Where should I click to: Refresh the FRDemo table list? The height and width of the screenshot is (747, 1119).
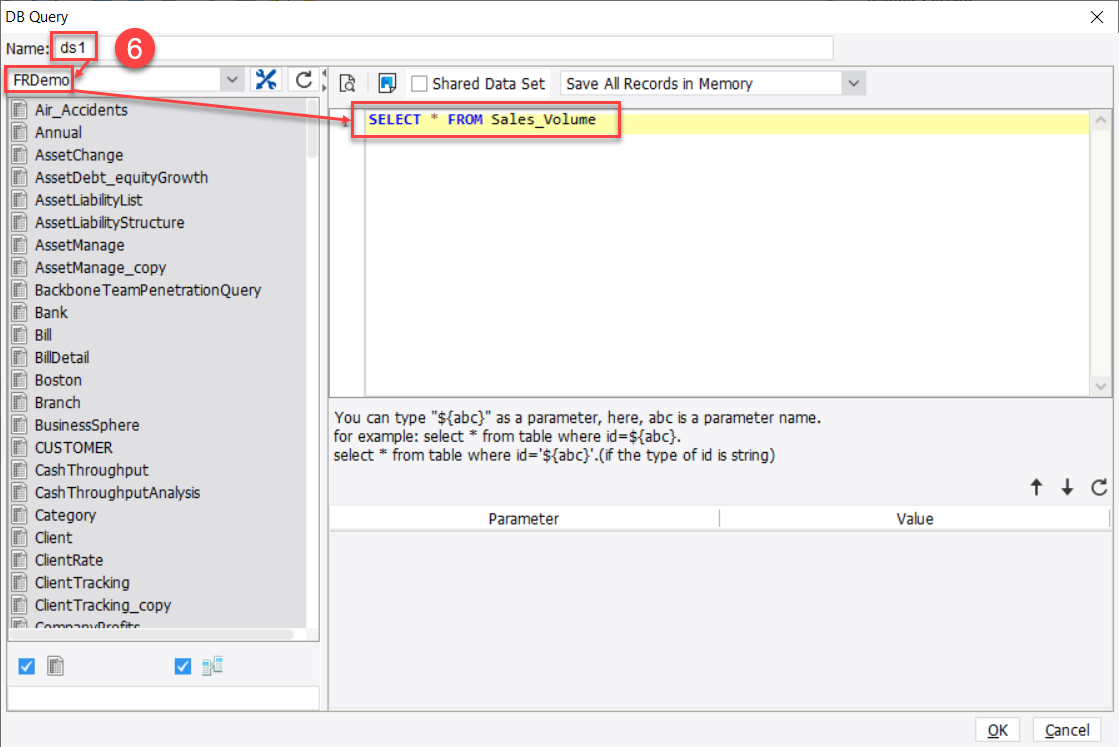[303, 79]
